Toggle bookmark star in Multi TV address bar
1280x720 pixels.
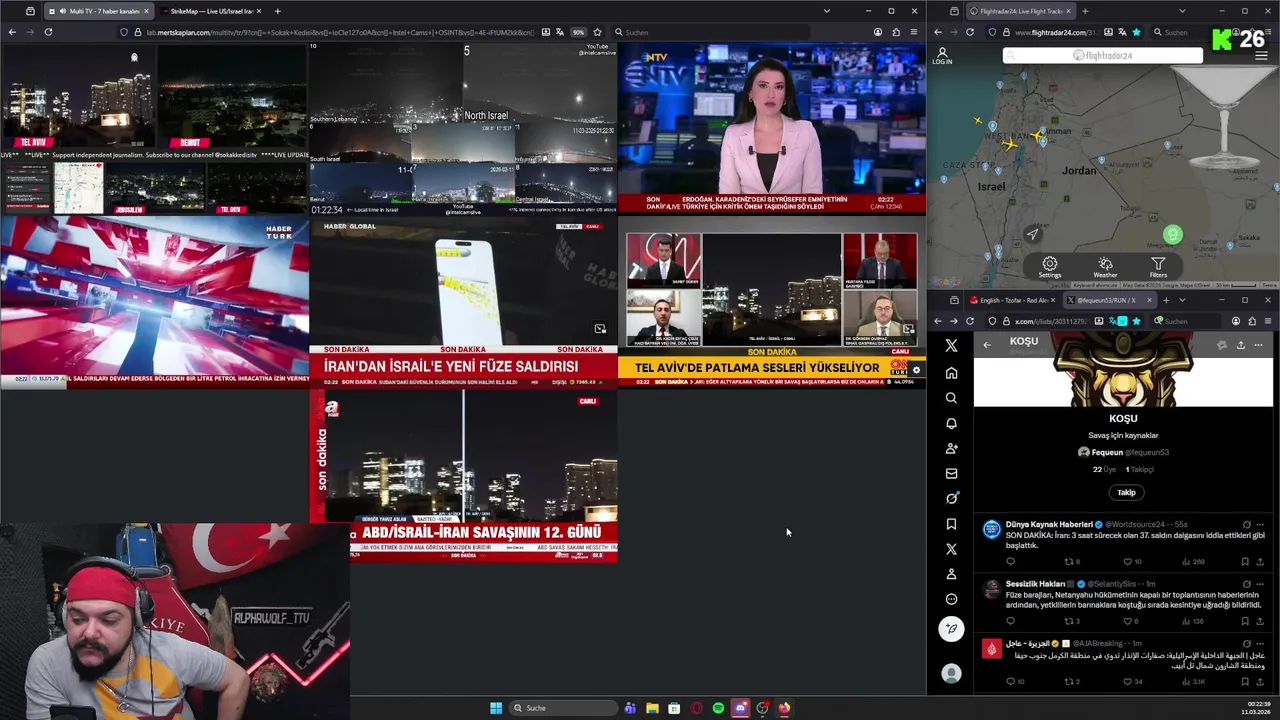(x=597, y=32)
